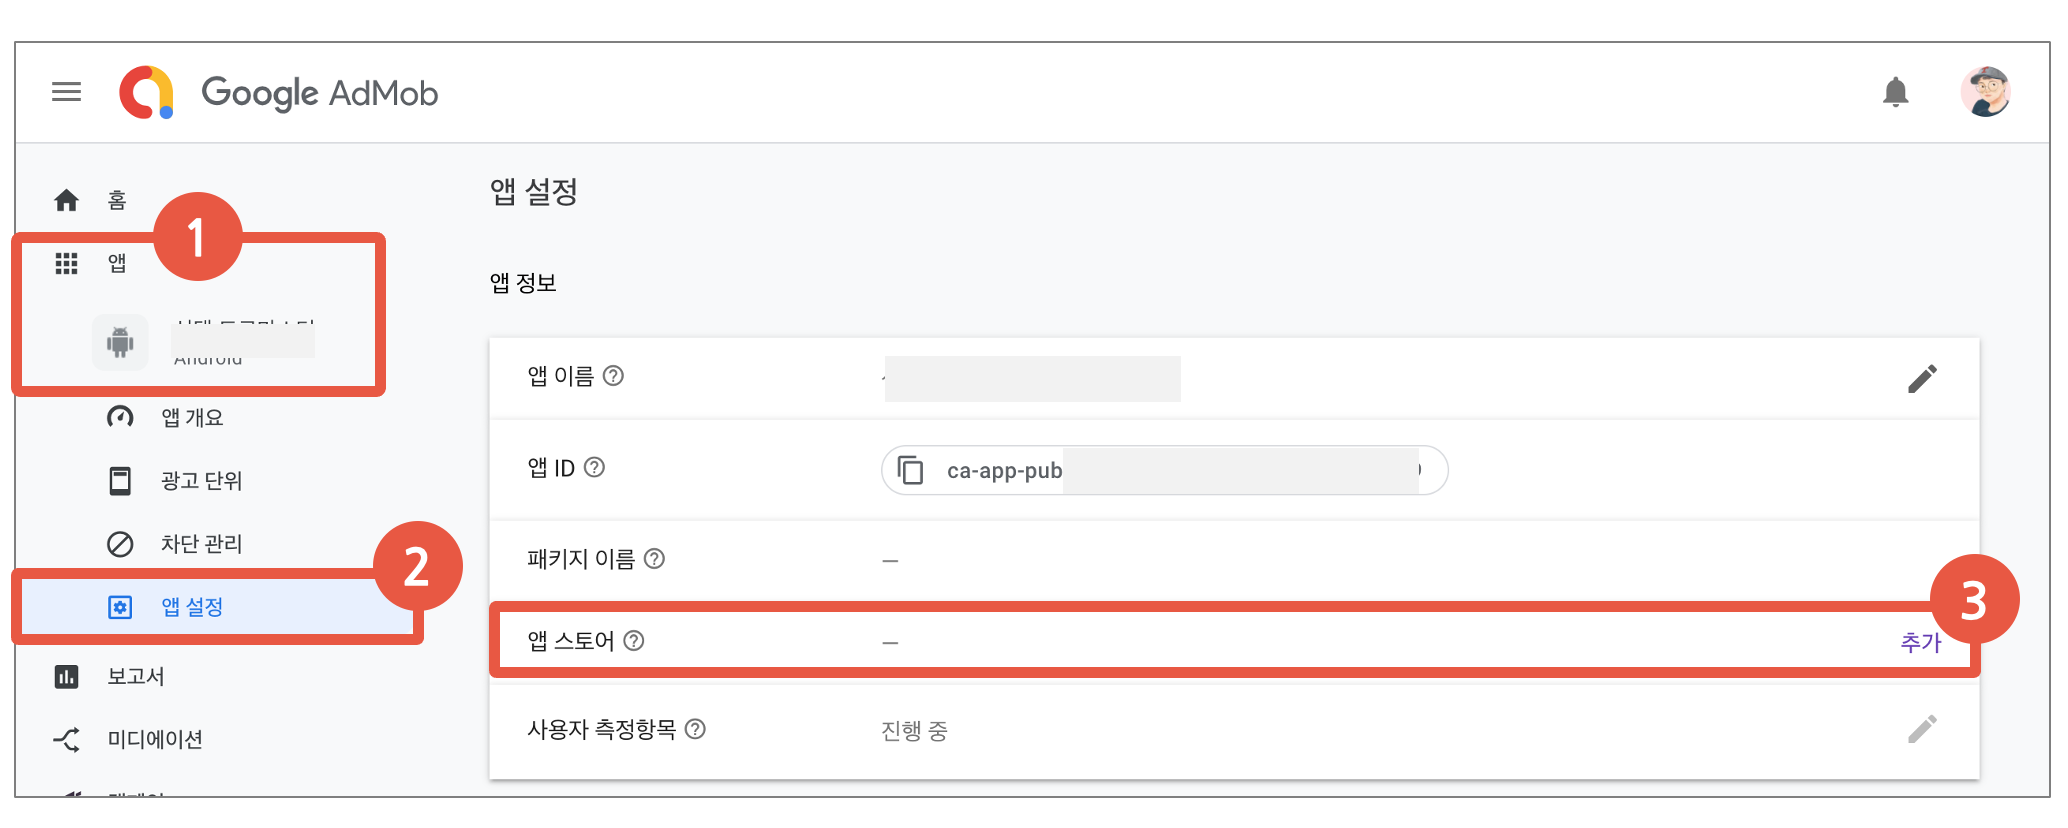Viewport: 2068px width, 828px height.
Task: Open the hamburger navigation menu
Action: tap(66, 92)
